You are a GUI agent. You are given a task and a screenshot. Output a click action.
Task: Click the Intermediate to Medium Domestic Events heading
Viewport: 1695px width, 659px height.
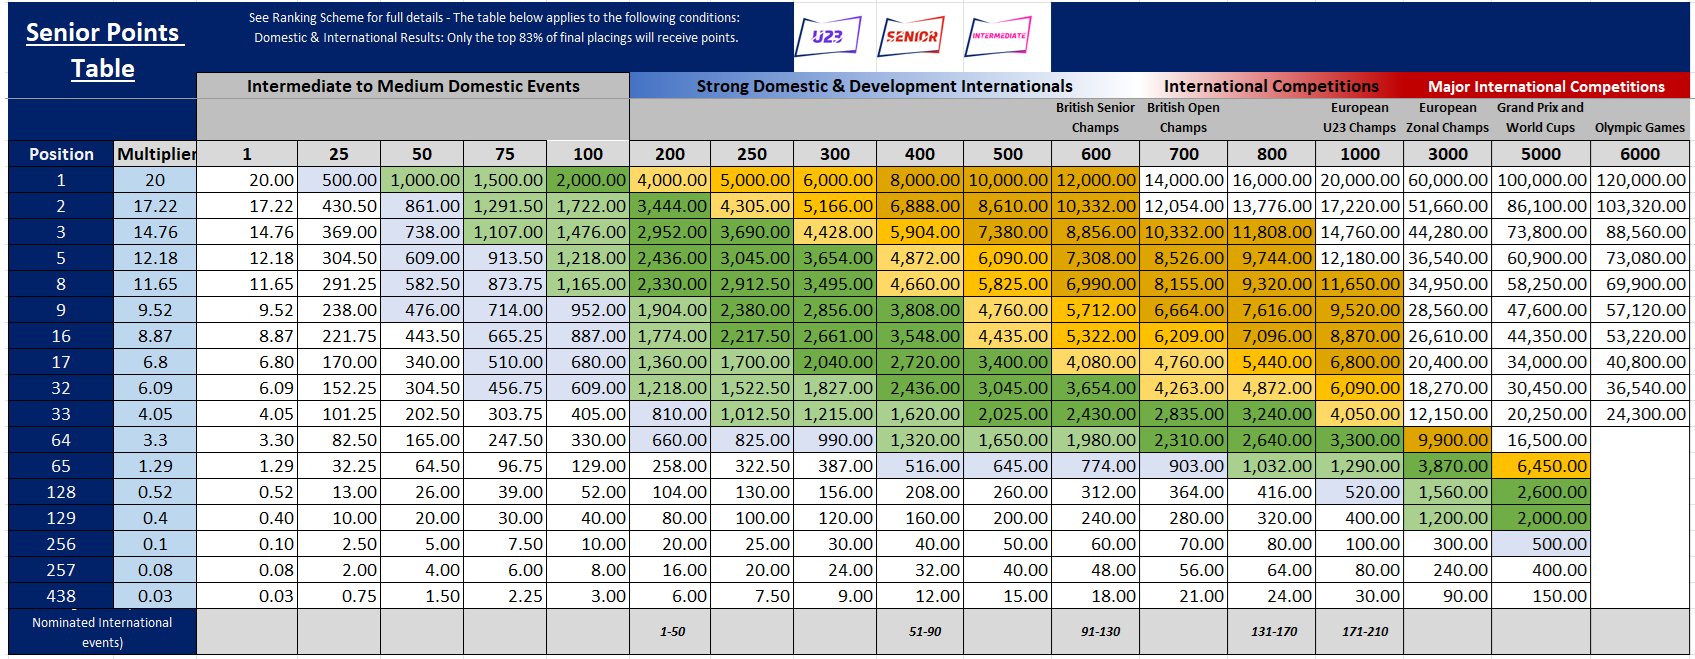413,86
